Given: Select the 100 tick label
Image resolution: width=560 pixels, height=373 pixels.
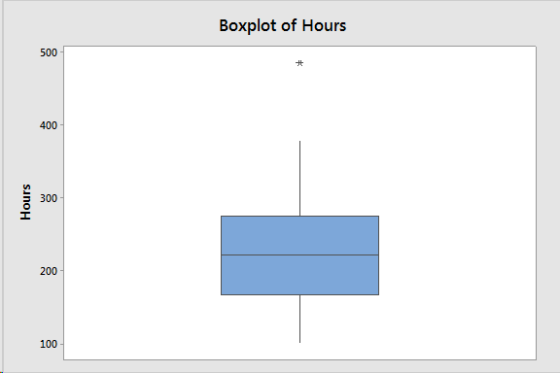Looking at the screenshot, I should [x=49, y=344].
